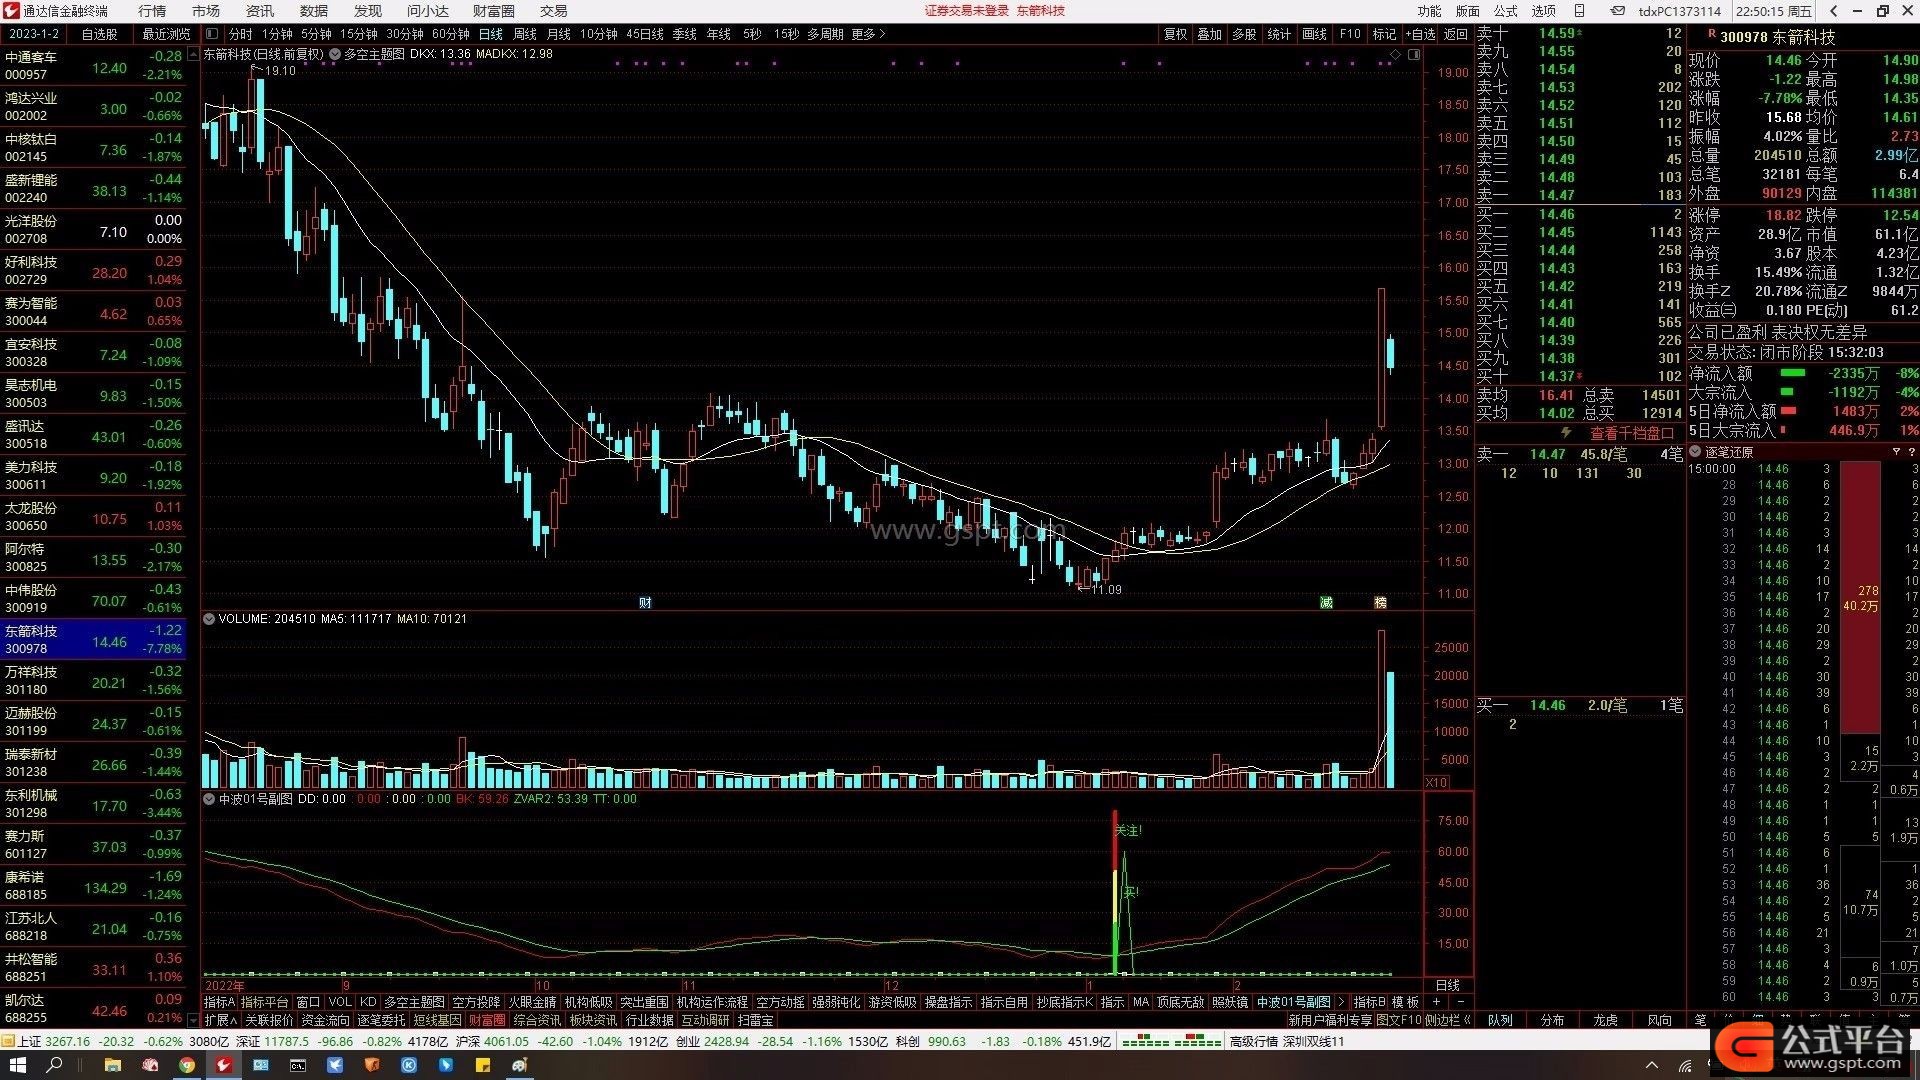This screenshot has width=1920, height=1080.
Task: Select 好利科技 002729 in watchlist
Action: pos(93,271)
